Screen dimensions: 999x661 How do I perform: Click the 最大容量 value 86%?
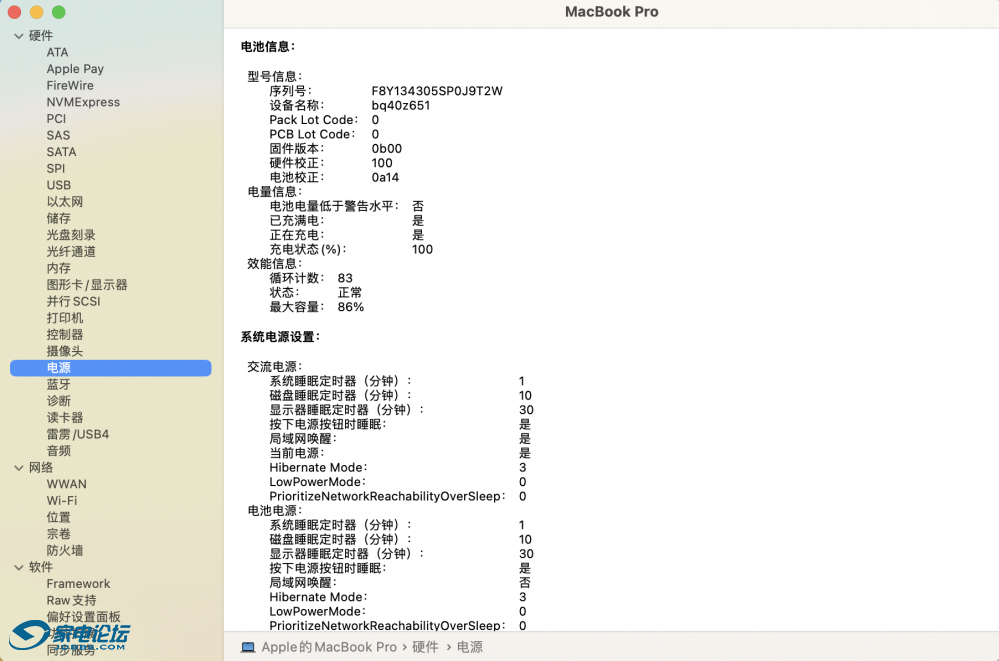click(x=350, y=307)
